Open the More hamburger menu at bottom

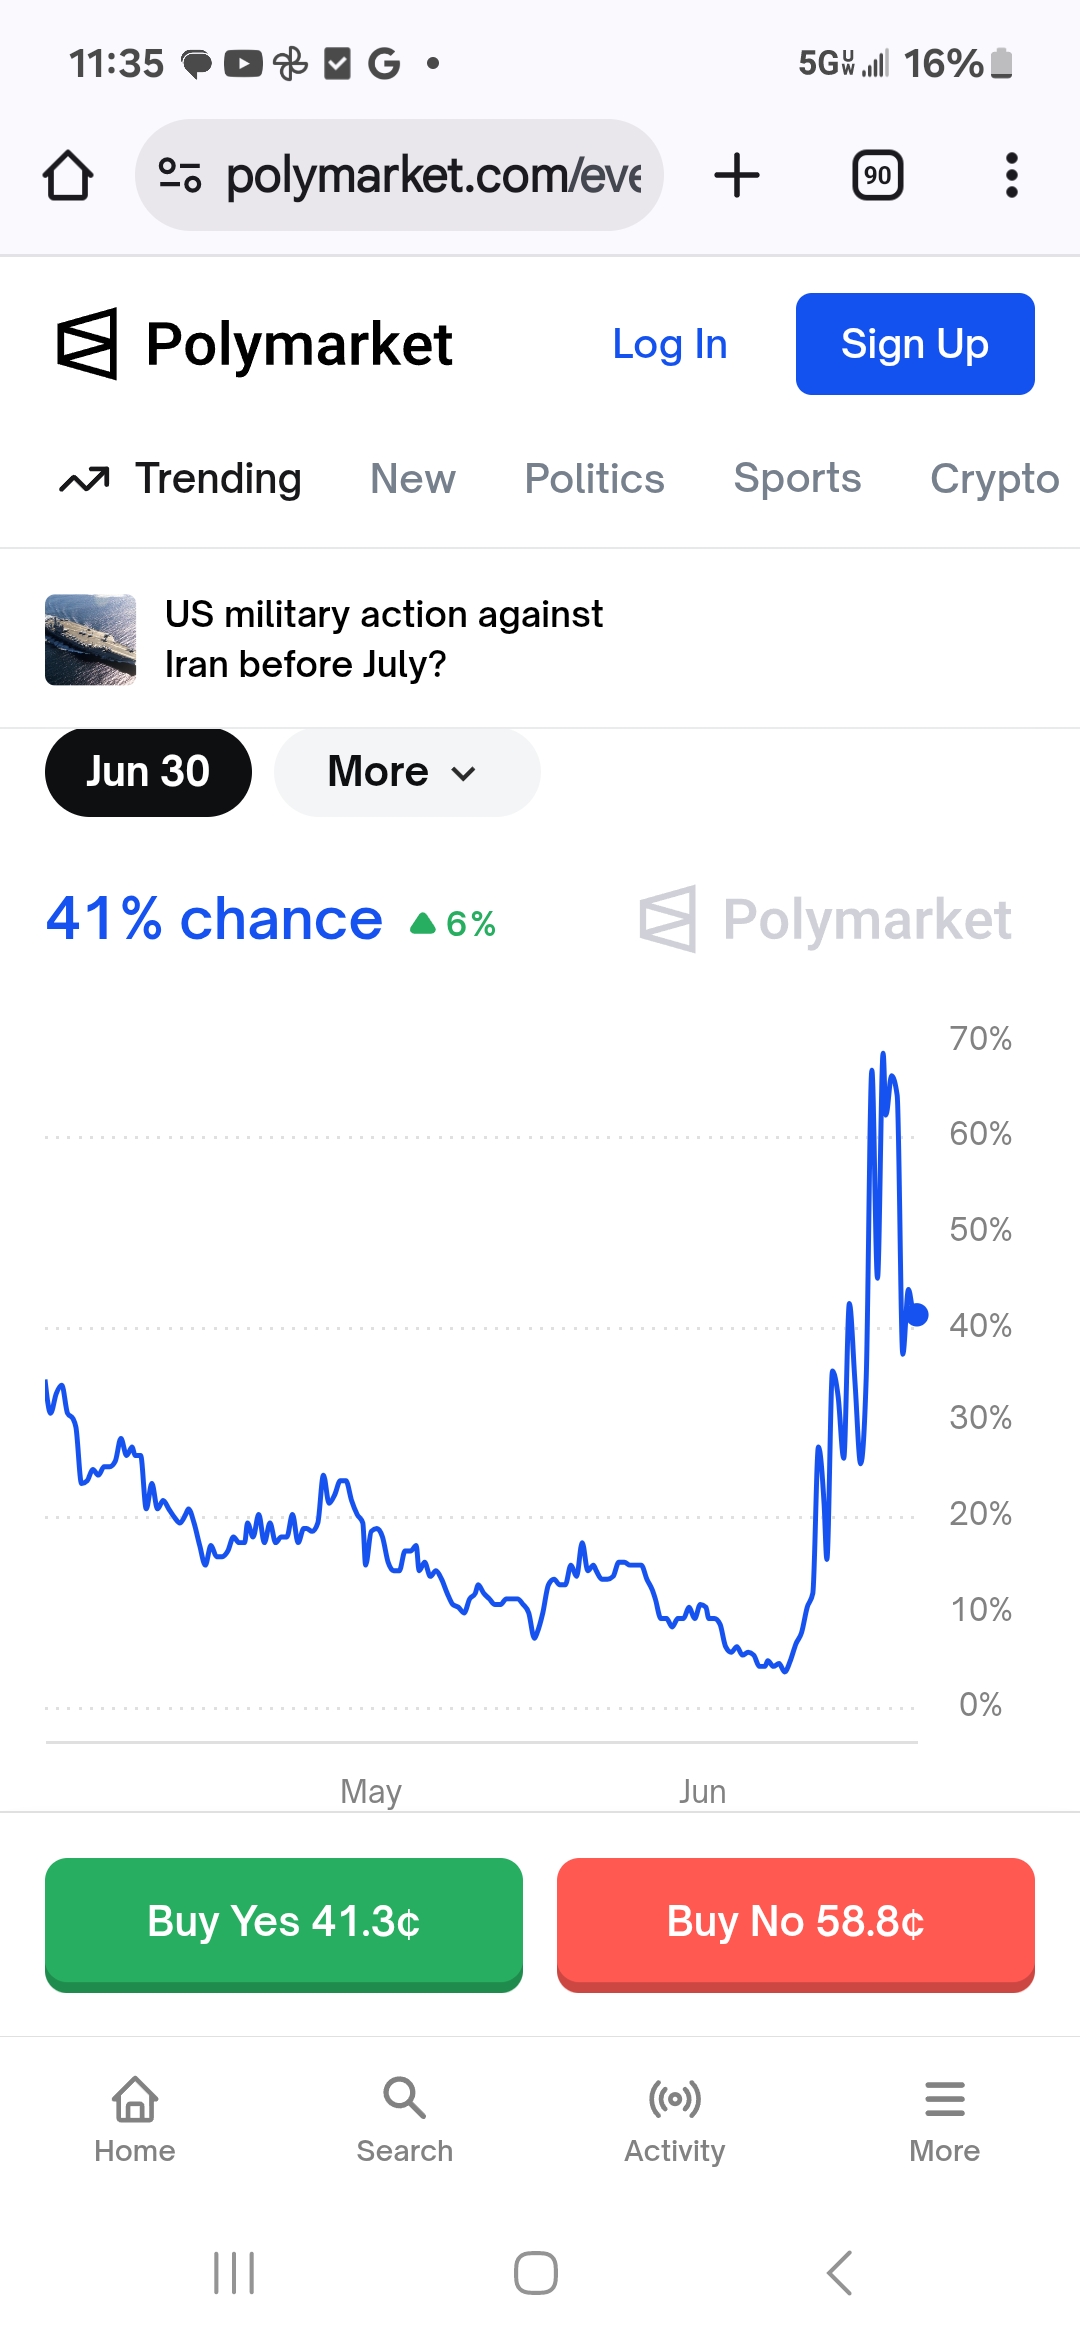click(945, 2120)
